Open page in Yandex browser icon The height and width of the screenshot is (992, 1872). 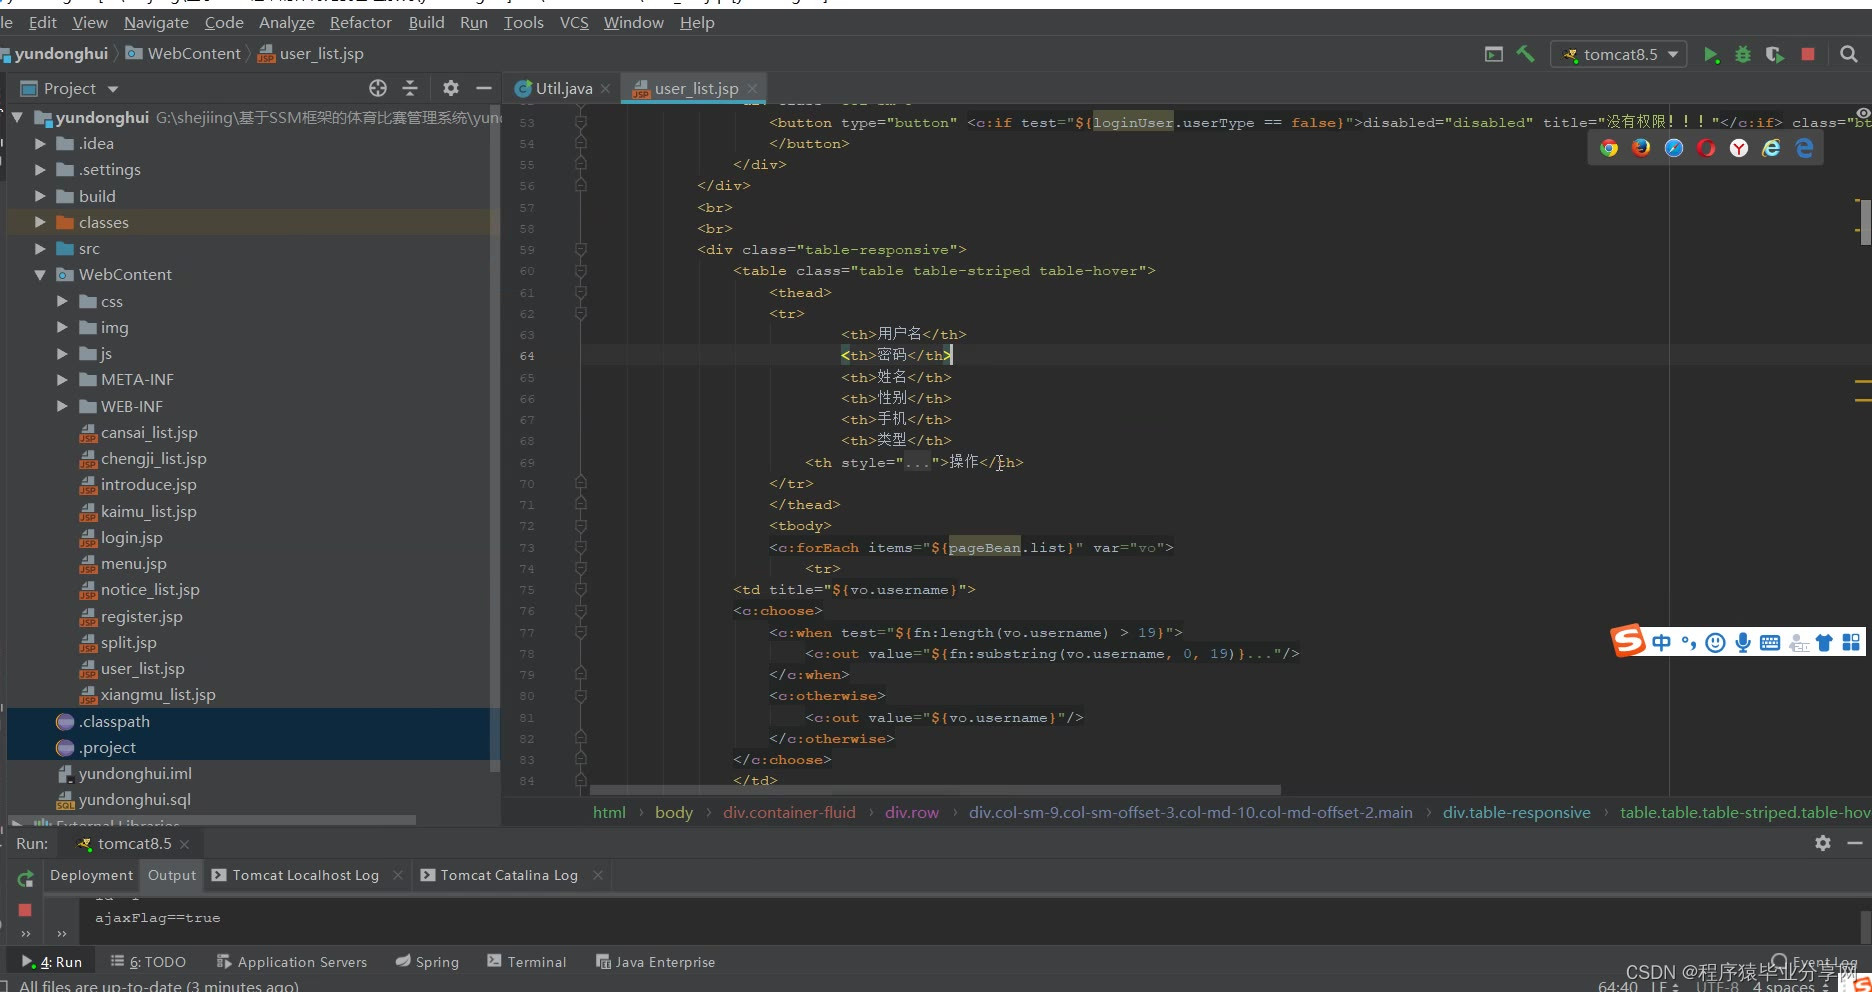coord(1739,148)
